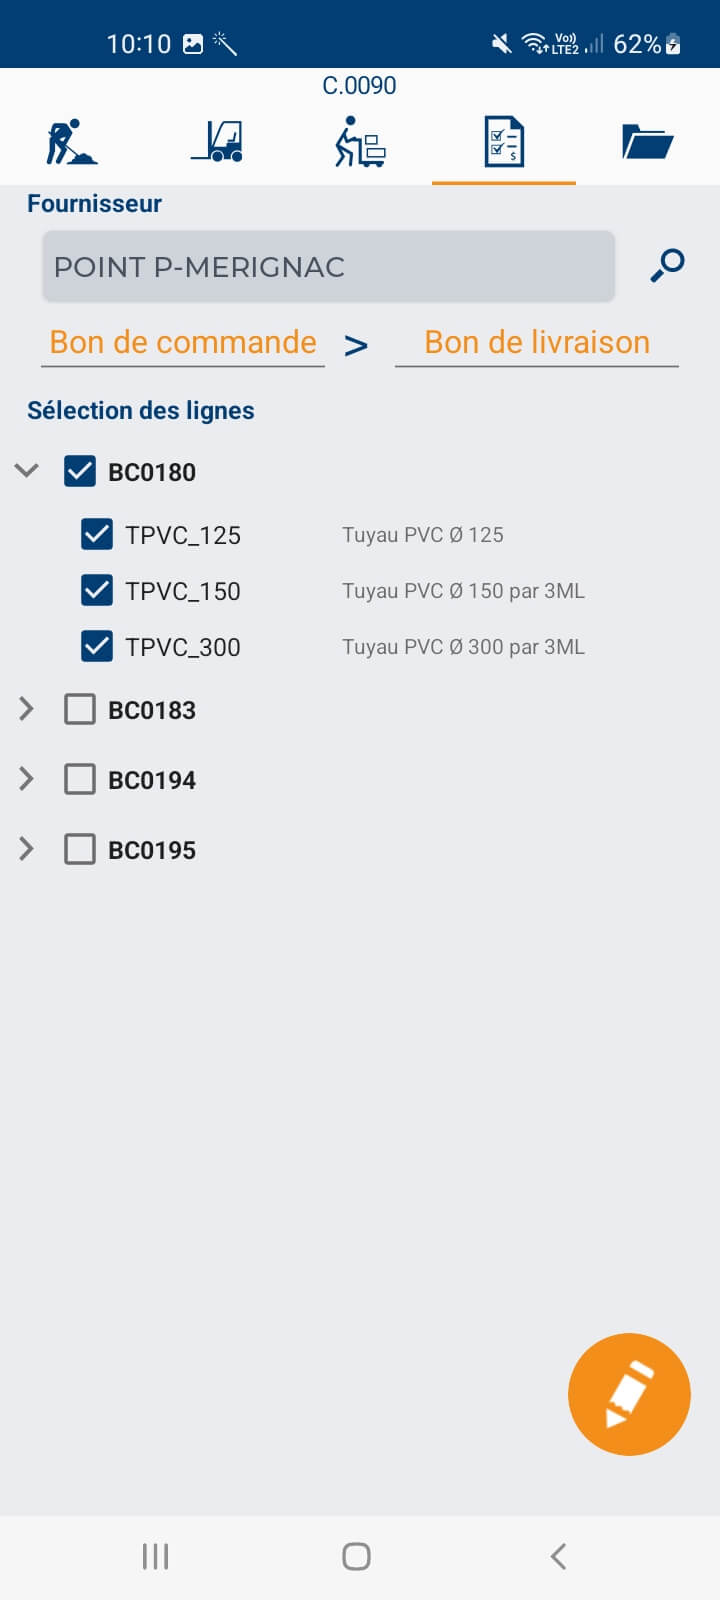The image size is (720, 1600).
Task: Open the worker digging icon tab
Action: pos(72,142)
